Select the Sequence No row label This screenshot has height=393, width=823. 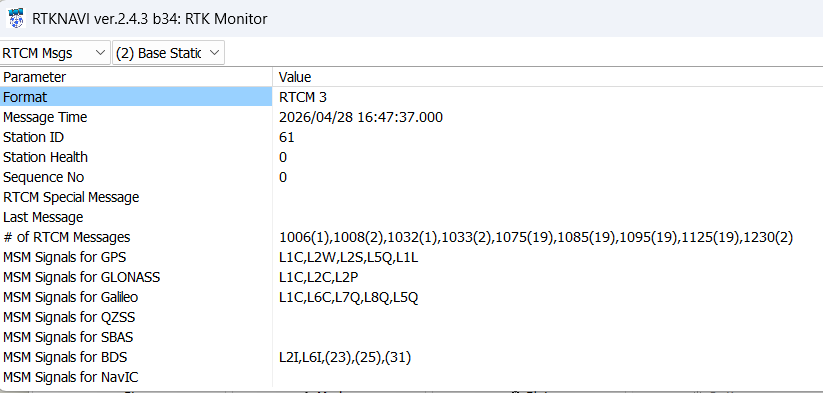click(44, 177)
